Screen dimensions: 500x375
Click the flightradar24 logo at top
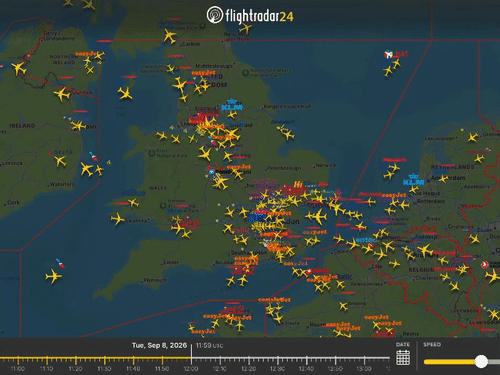250,15
